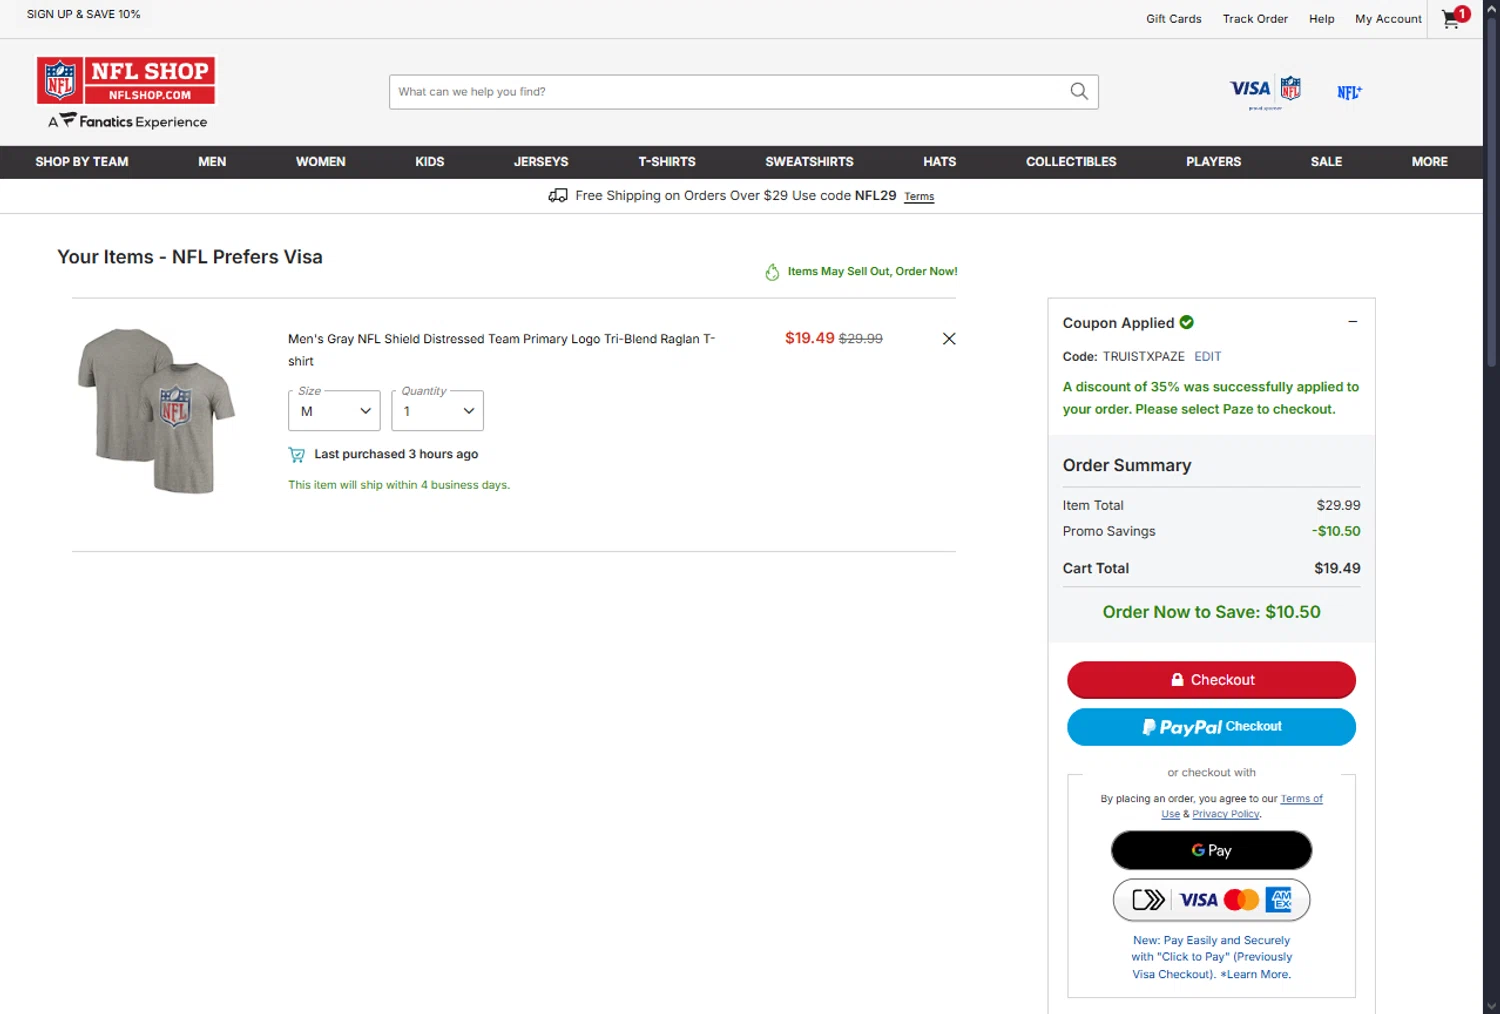
Task: Click the red Checkout button
Action: pos(1211,680)
